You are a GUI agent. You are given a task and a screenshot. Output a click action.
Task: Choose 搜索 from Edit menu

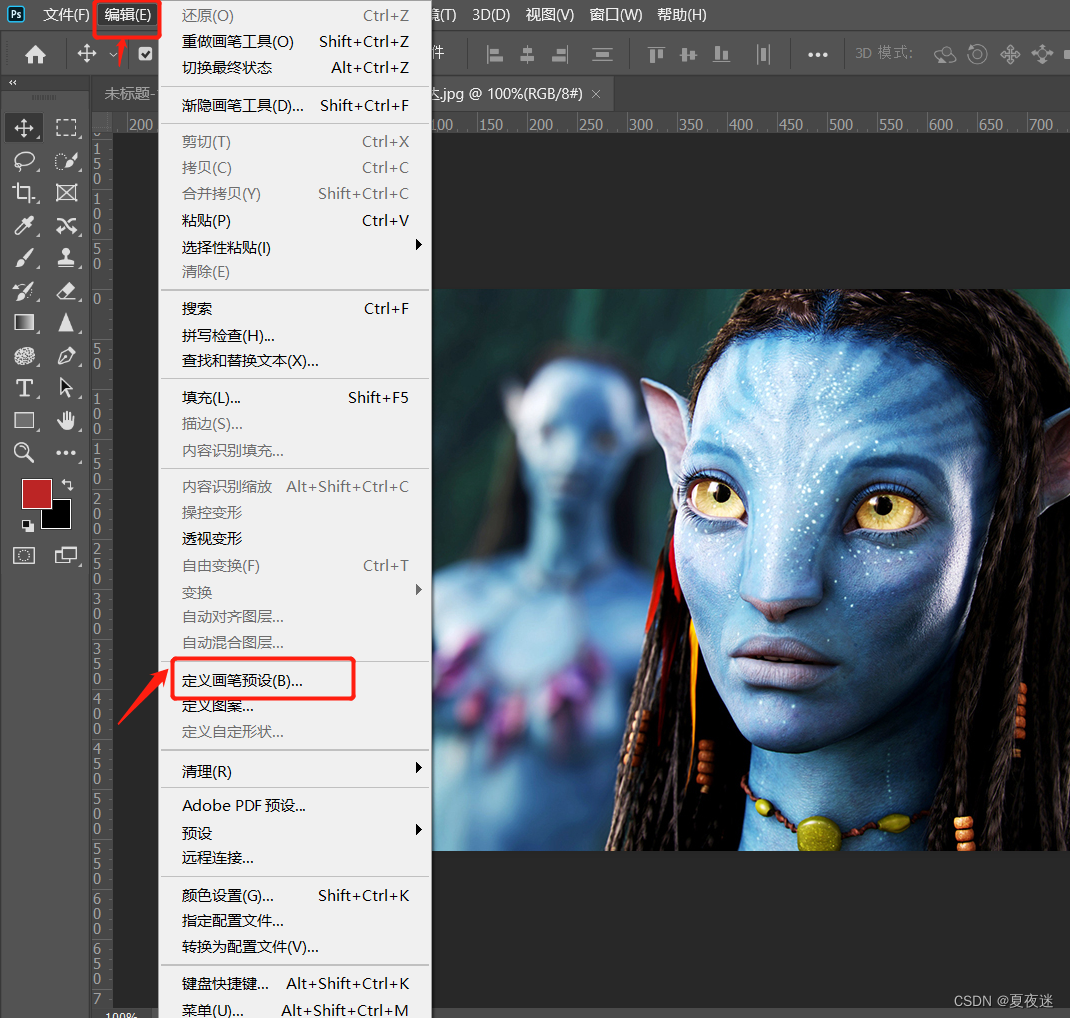[x=295, y=308]
